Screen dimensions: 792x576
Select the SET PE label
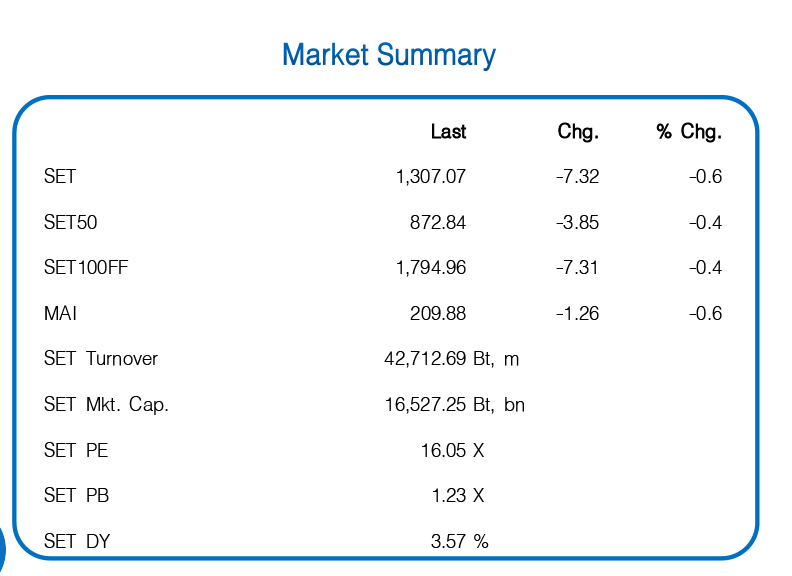tap(76, 451)
